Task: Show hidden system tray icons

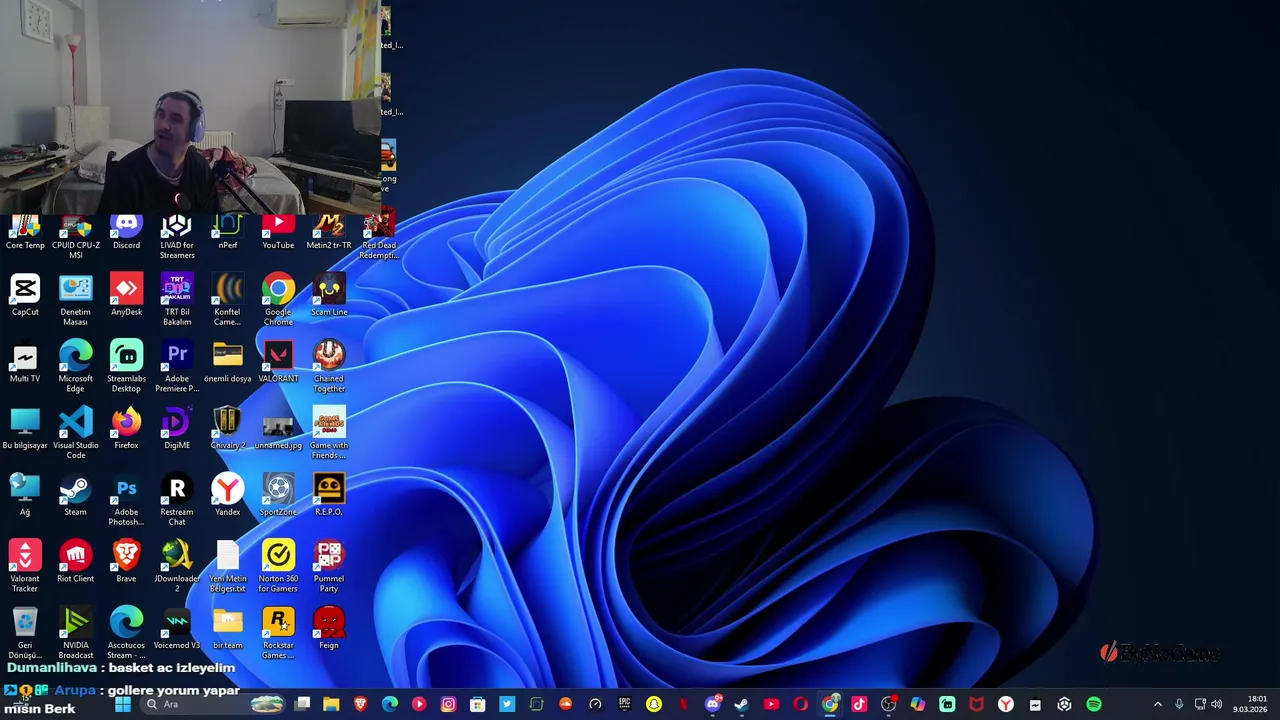Action: (1158, 704)
